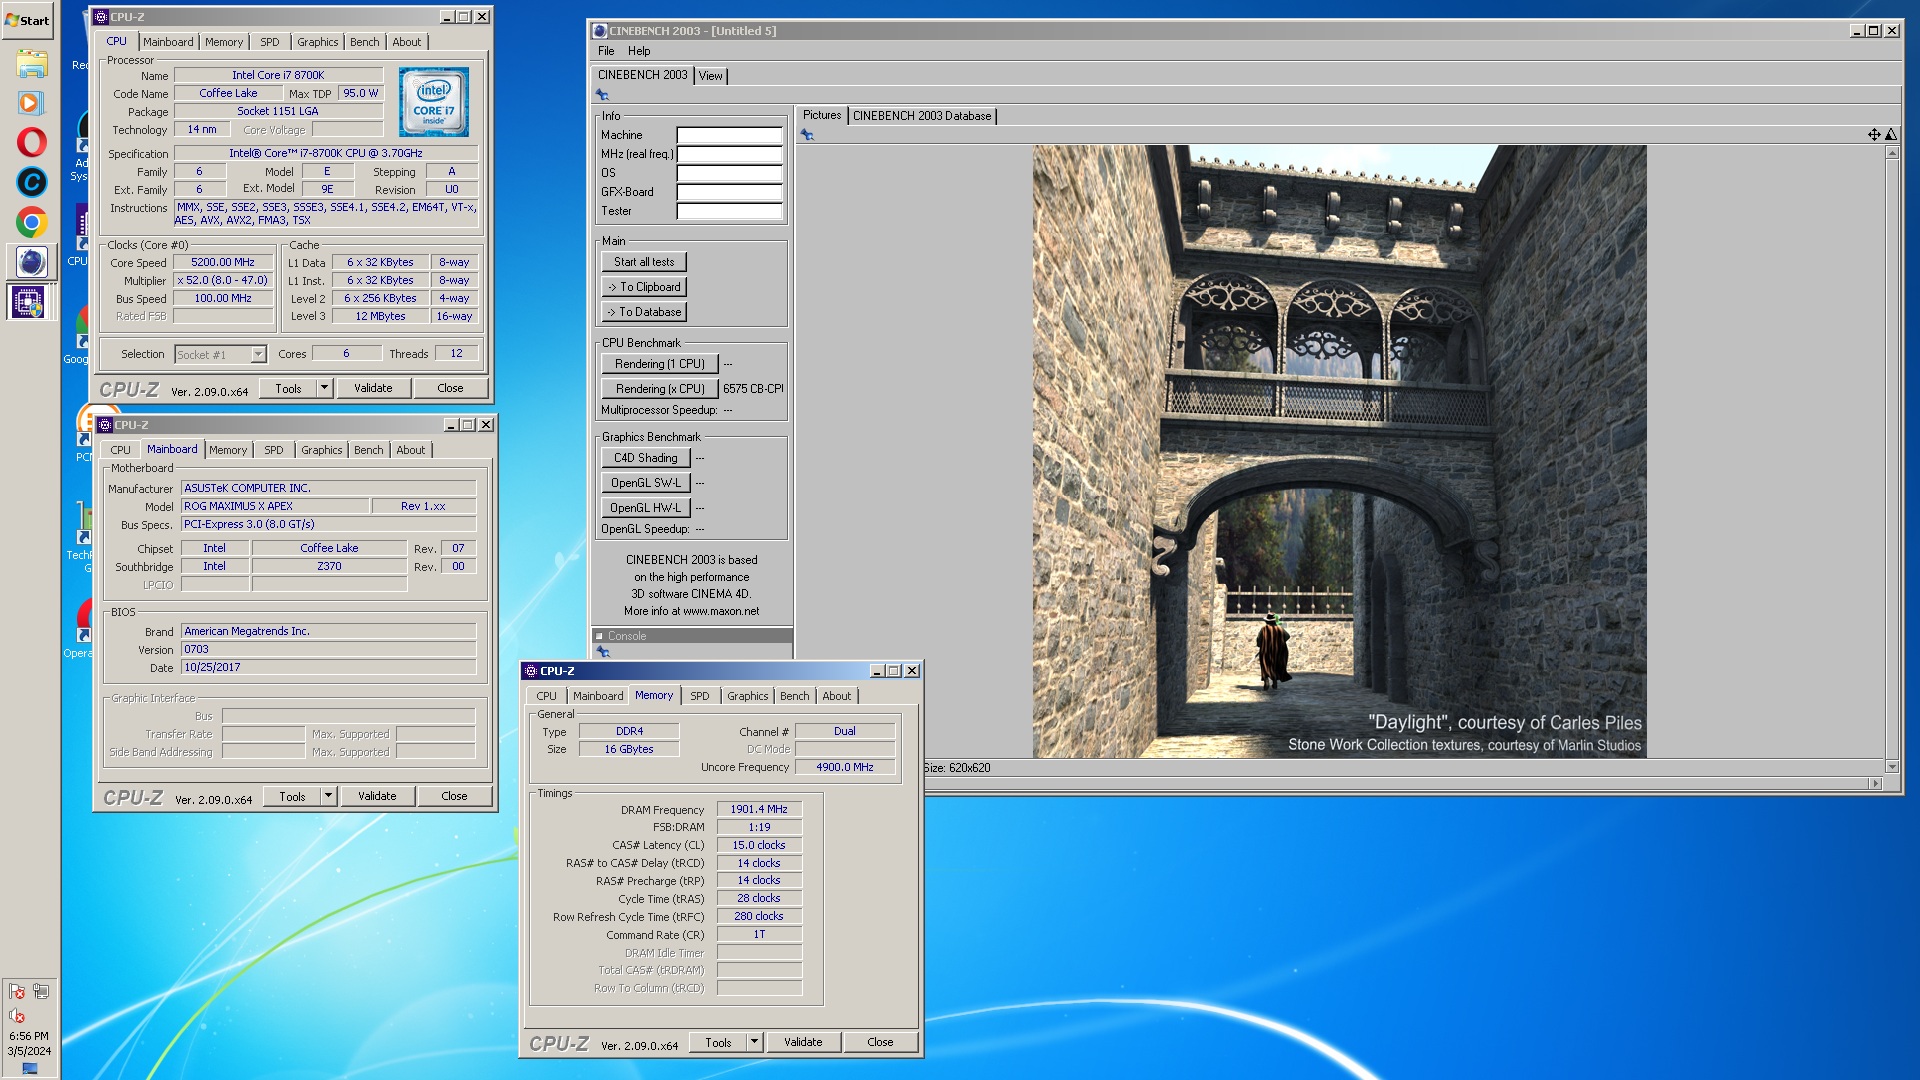Open the File menu in CINEBENCH
Image resolution: width=1920 pixels, height=1080 pixels.
click(606, 51)
